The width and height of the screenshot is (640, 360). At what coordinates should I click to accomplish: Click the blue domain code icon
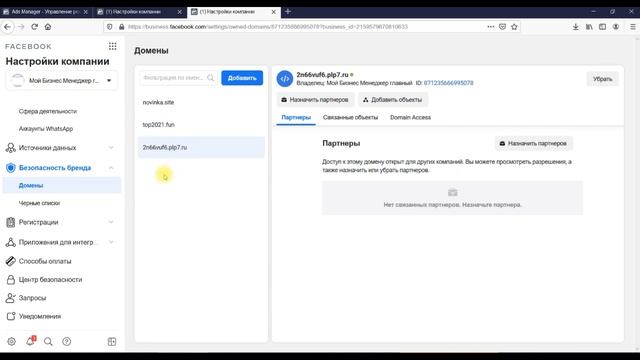tap(284, 78)
